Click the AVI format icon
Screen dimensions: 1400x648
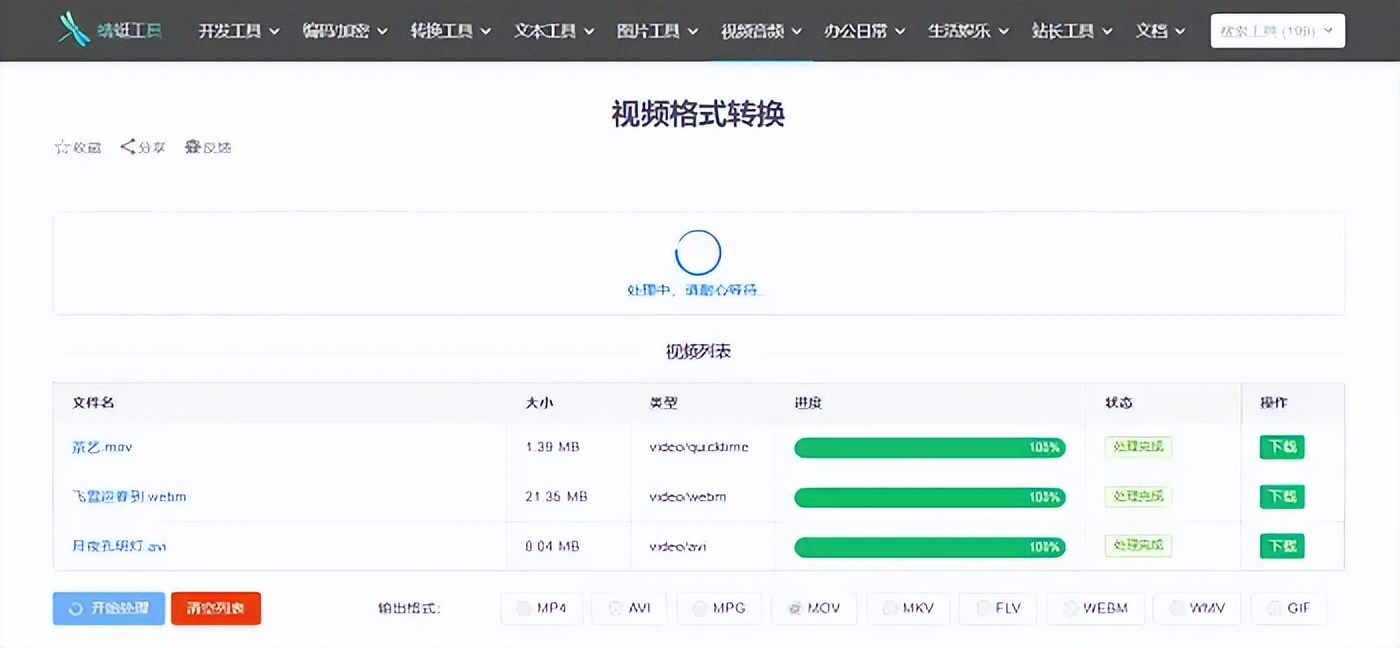pyautogui.click(x=614, y=607)
